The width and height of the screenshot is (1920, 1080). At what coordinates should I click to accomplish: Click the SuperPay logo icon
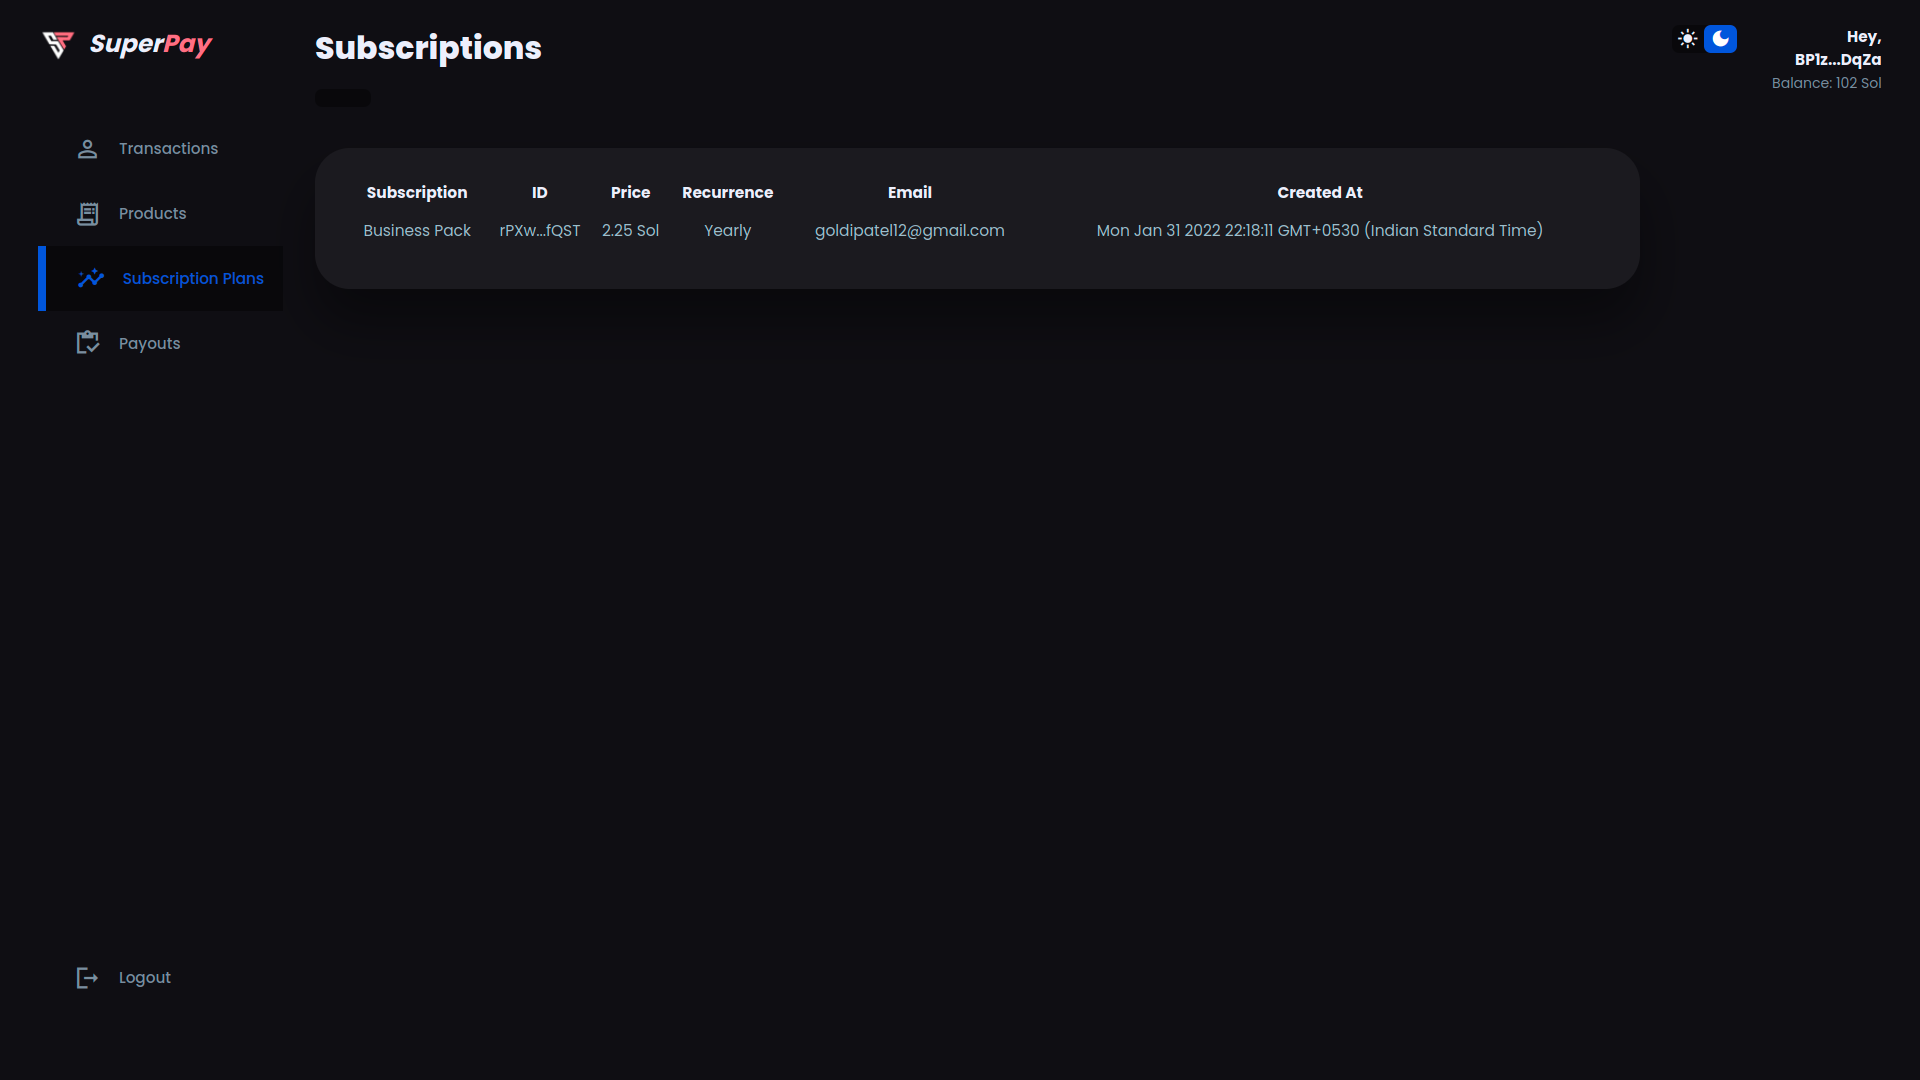click(x=58, y=45)
